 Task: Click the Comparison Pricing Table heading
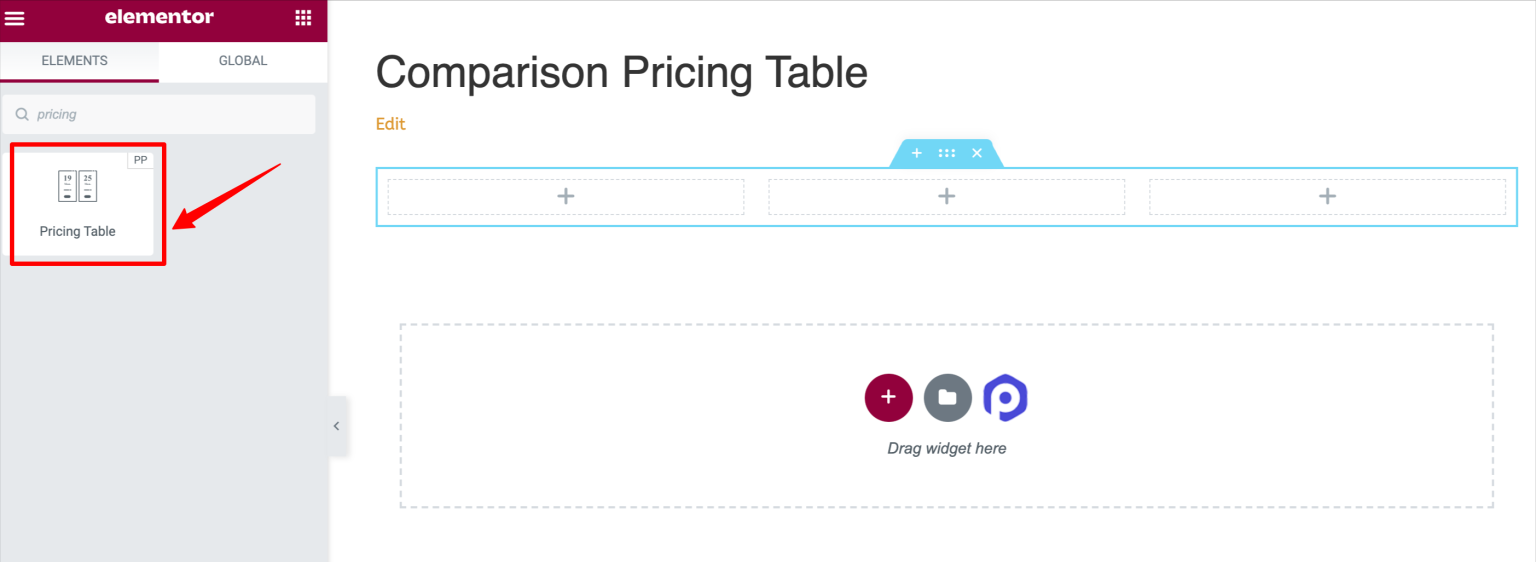pos(621,73)
